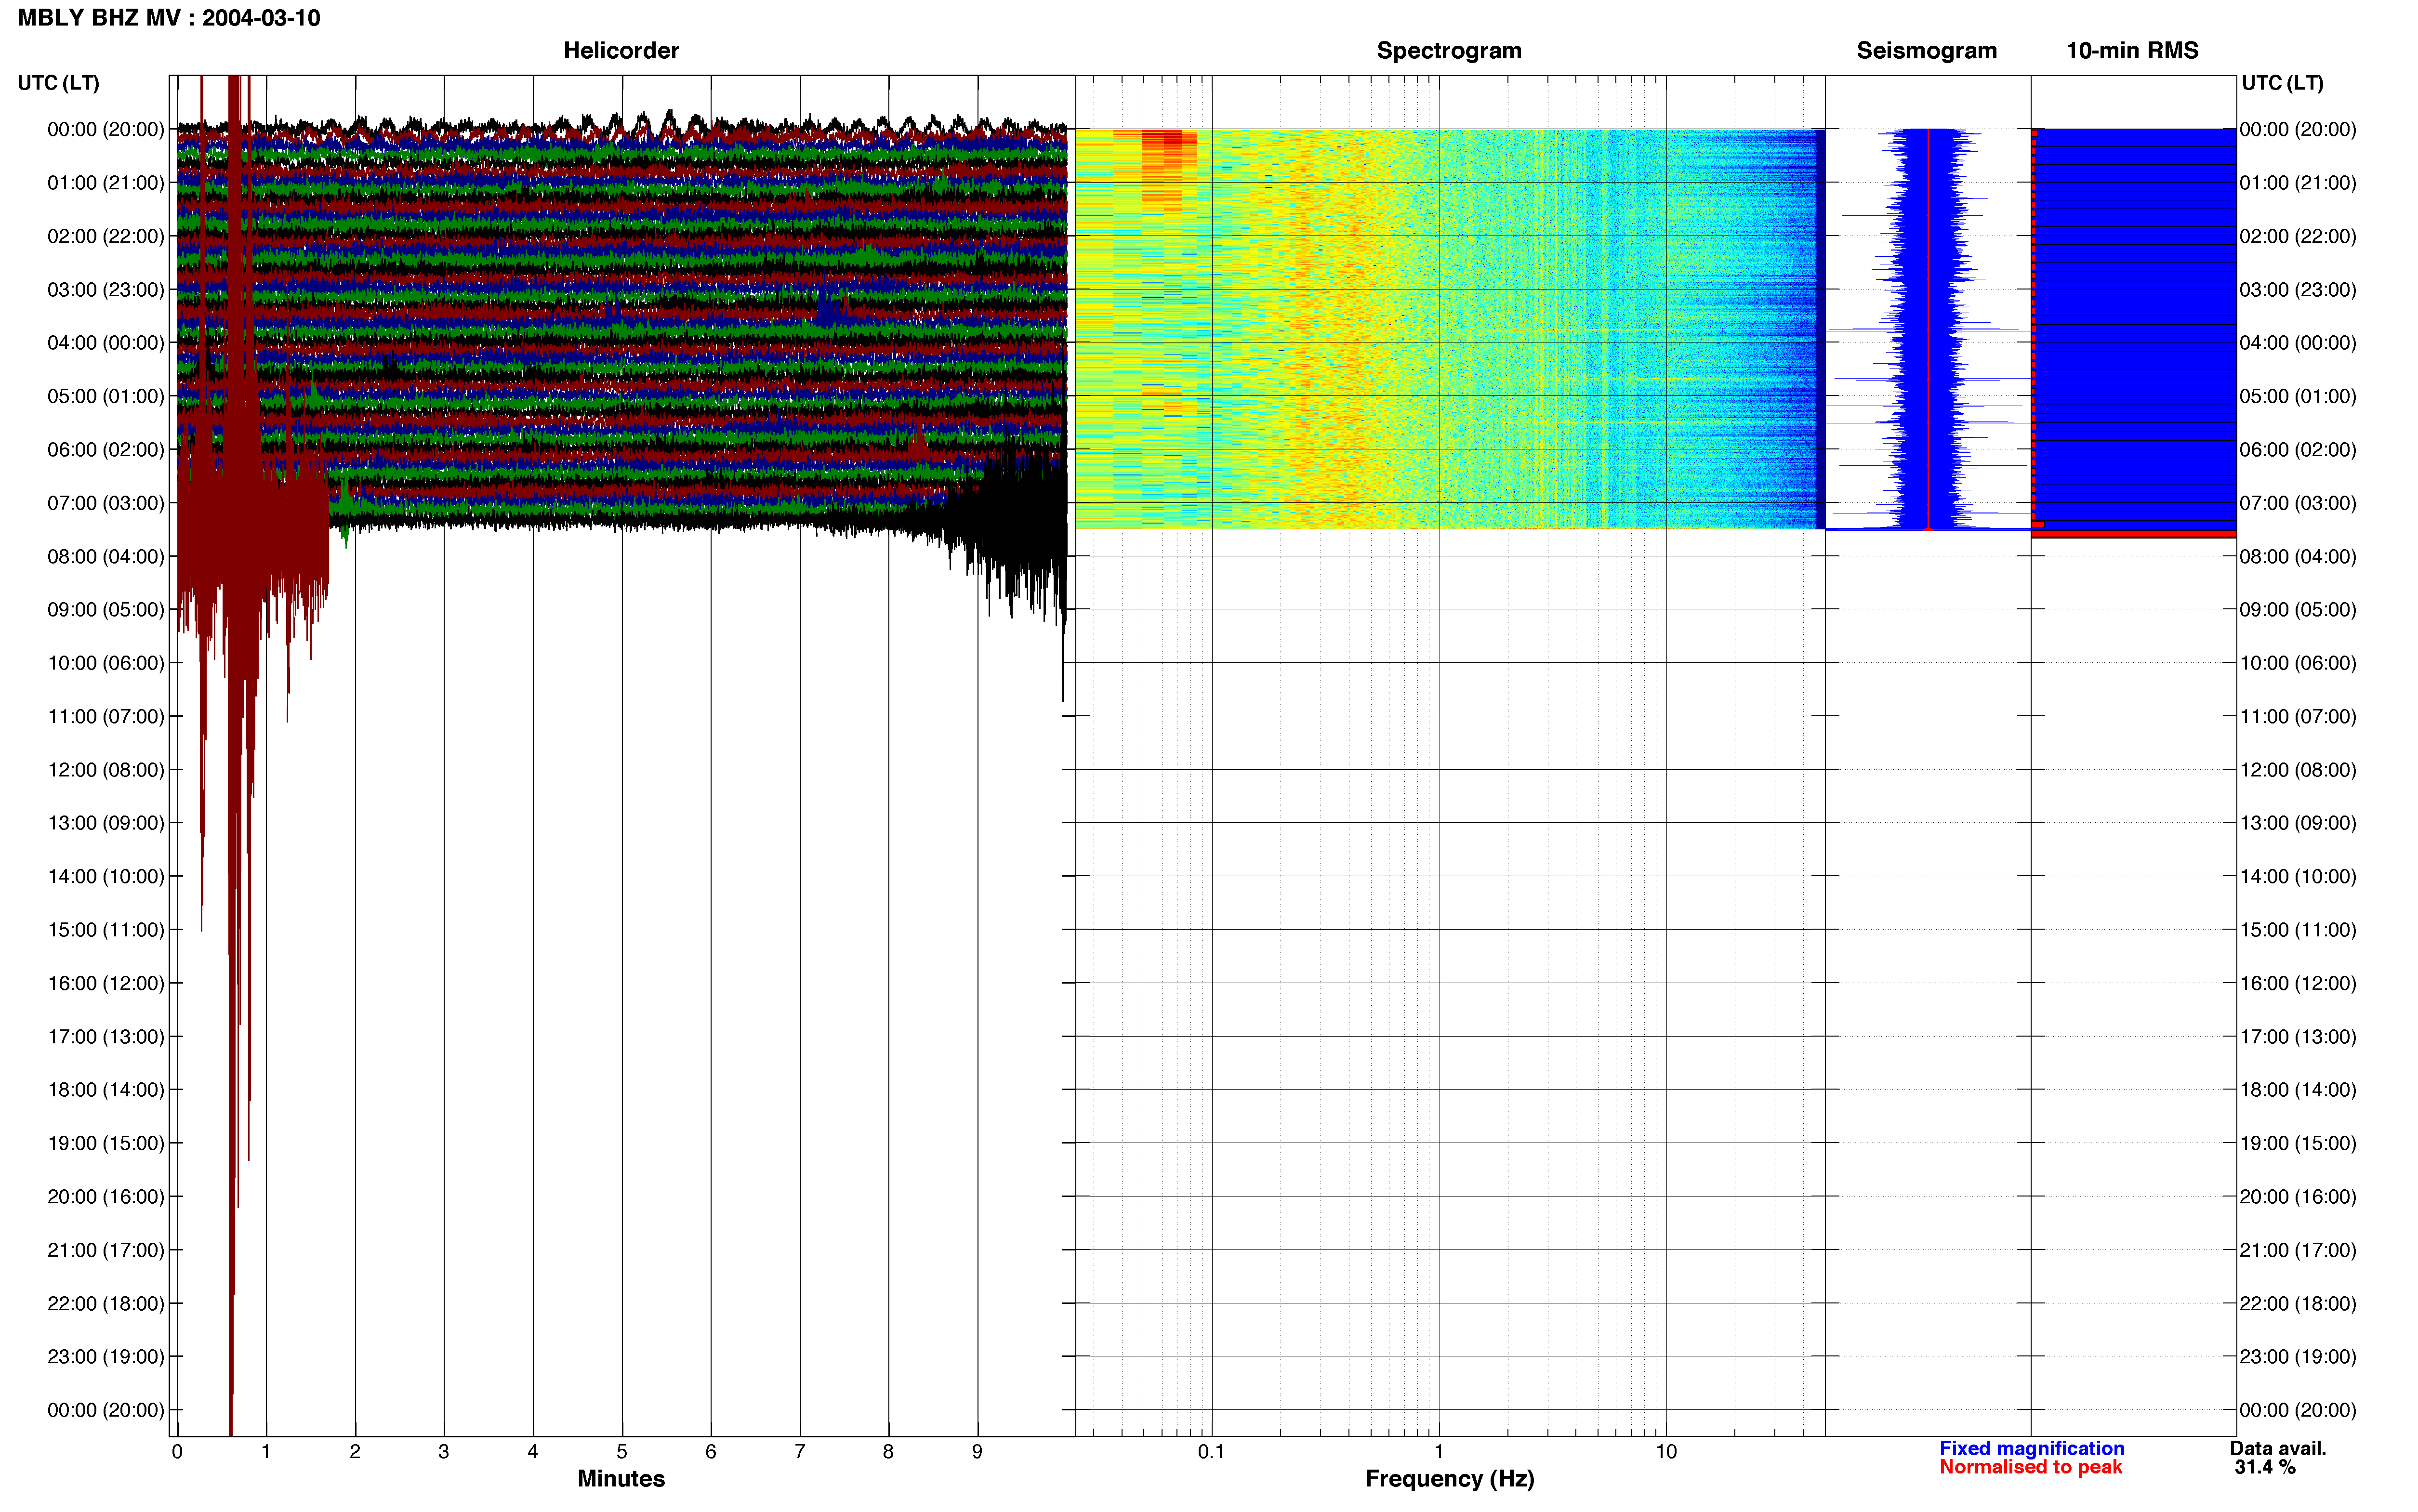This screenshot has height=1512, width=2418.
Task: Click "20:00 (16:00)" label on Helicorder time axis
Action: pos(105,1196)
